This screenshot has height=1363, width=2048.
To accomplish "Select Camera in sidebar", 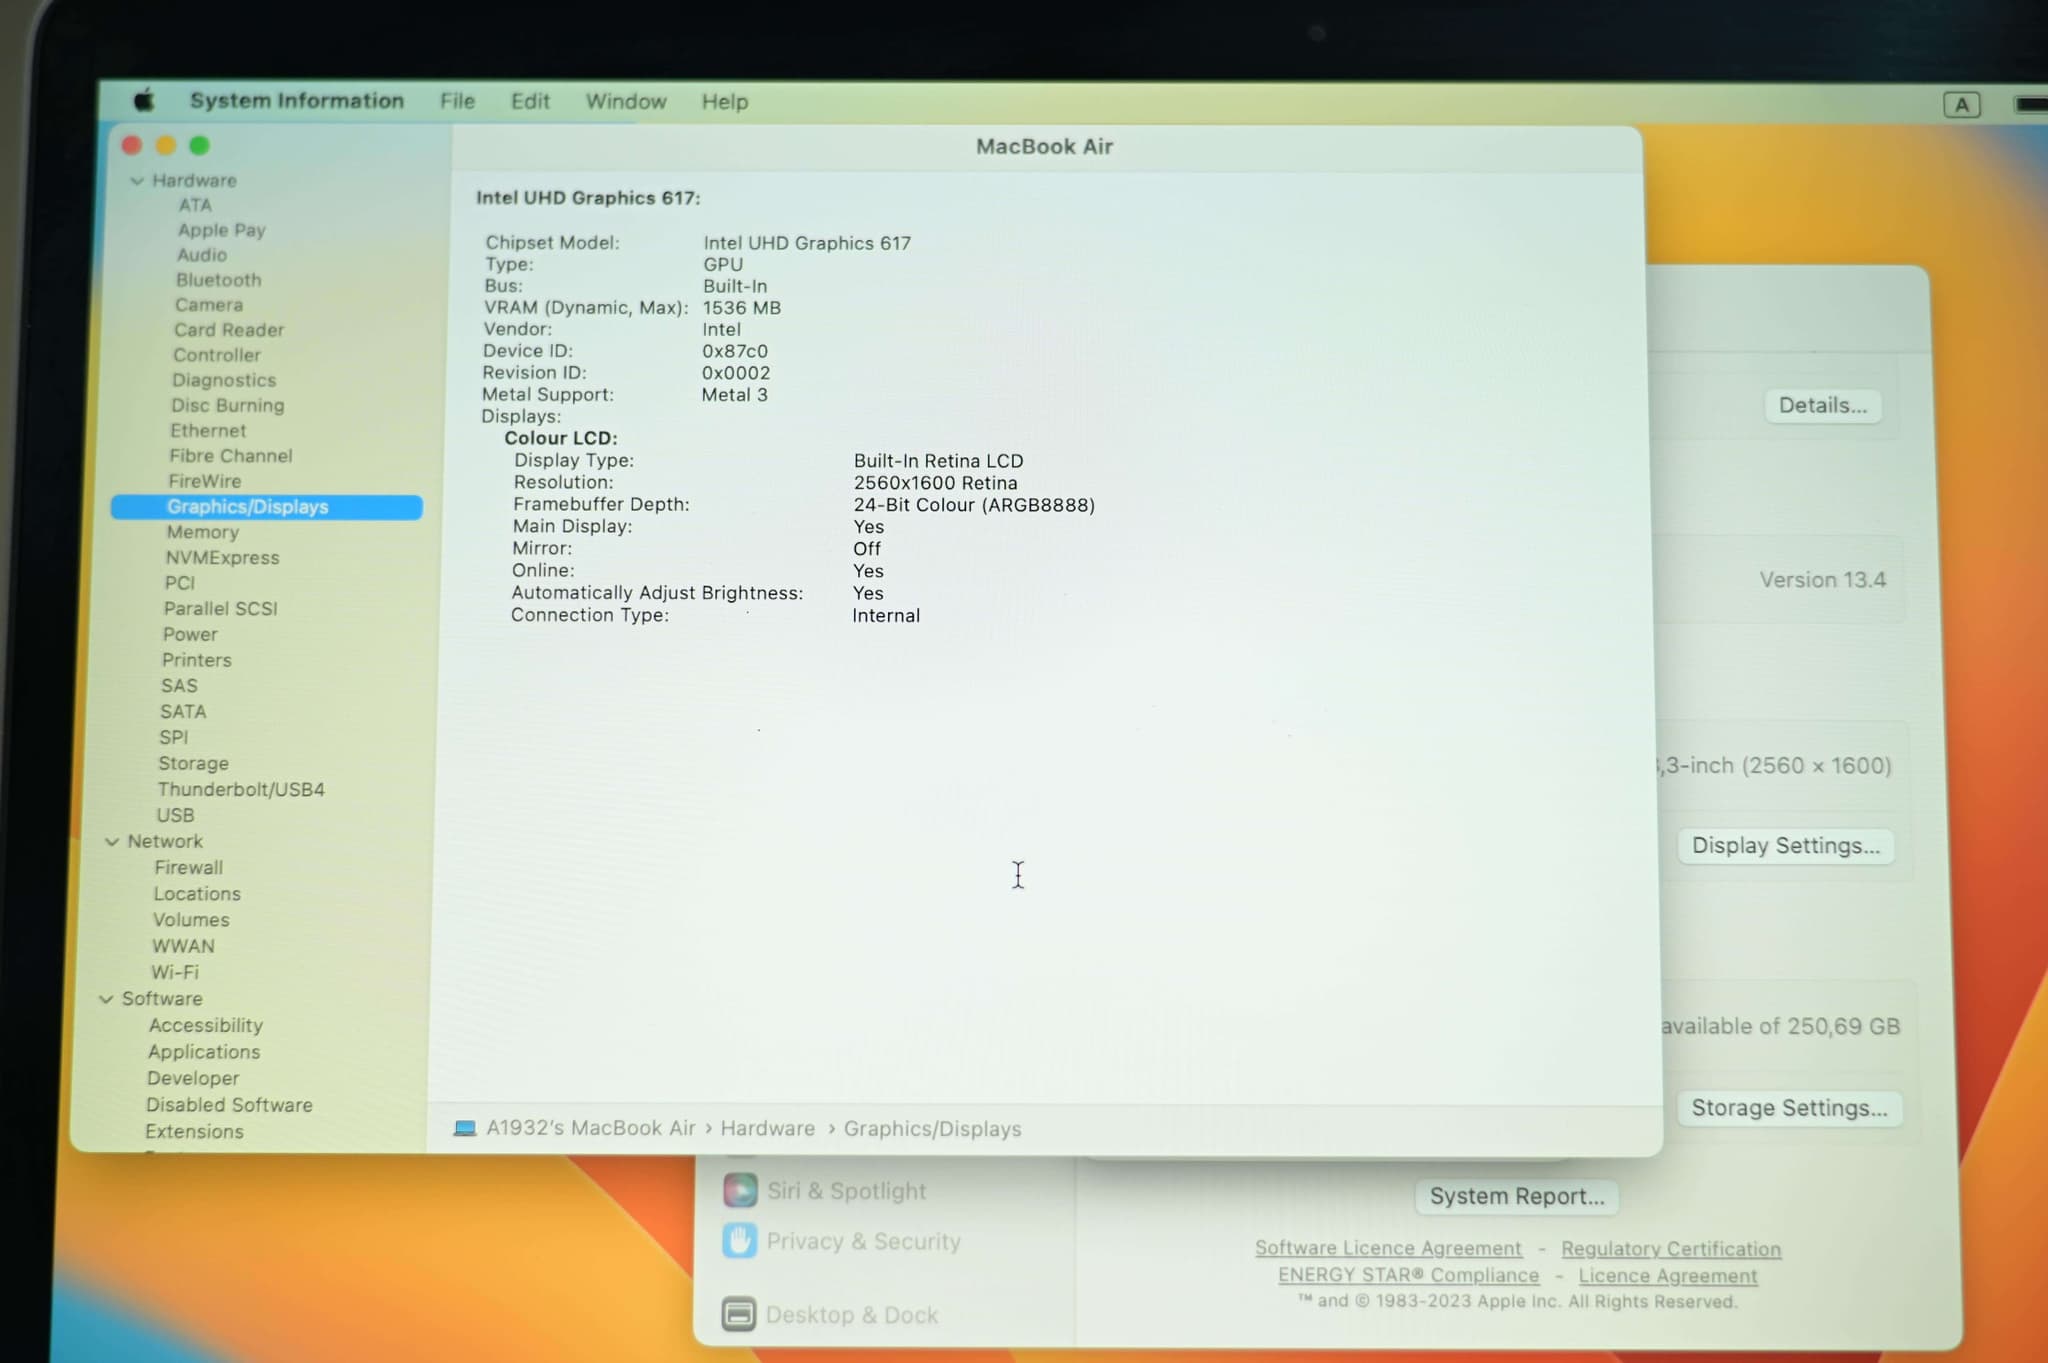I will point(208,305).
